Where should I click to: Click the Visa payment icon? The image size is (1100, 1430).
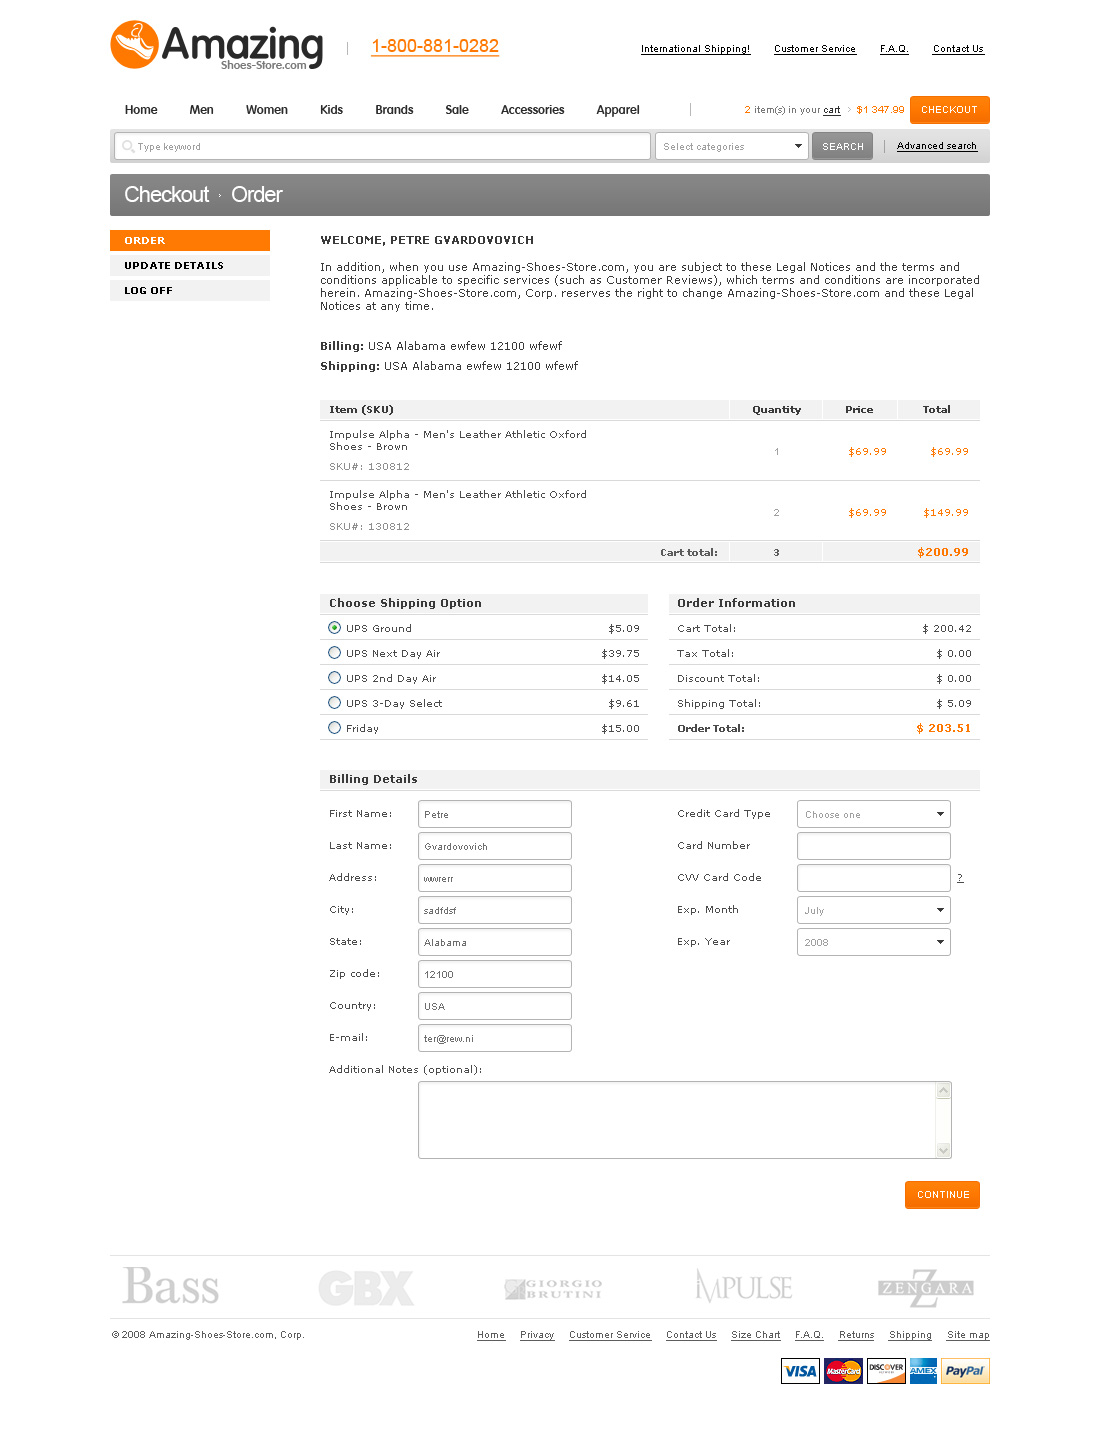click(800, 1371)
